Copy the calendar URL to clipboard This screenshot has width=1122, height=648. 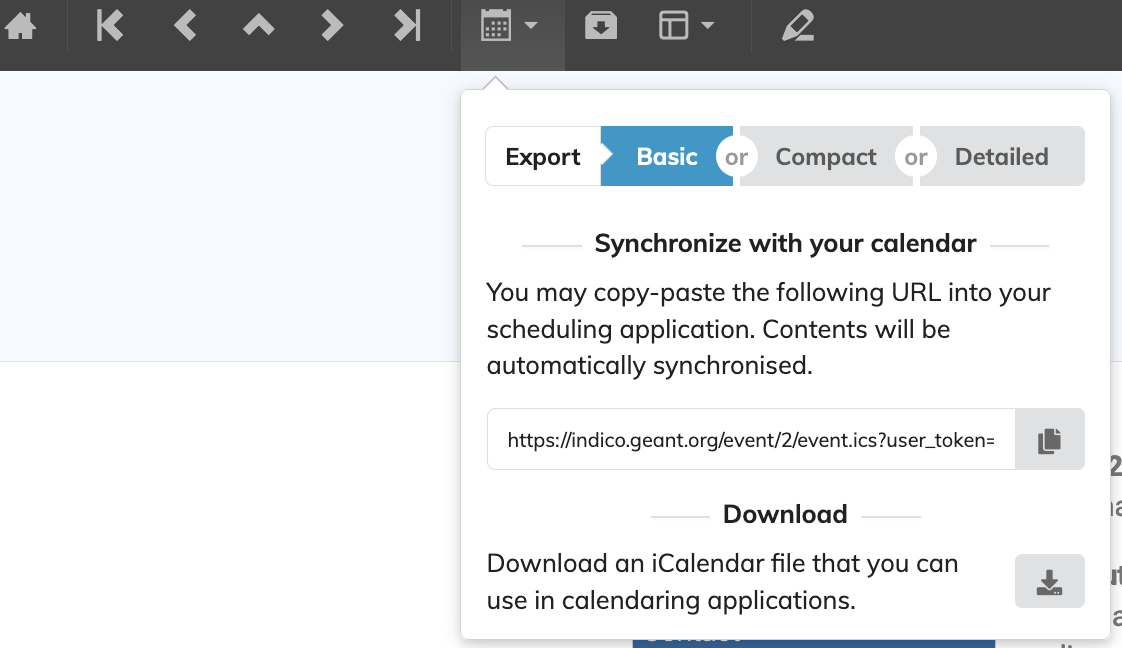click(1049, 440)
